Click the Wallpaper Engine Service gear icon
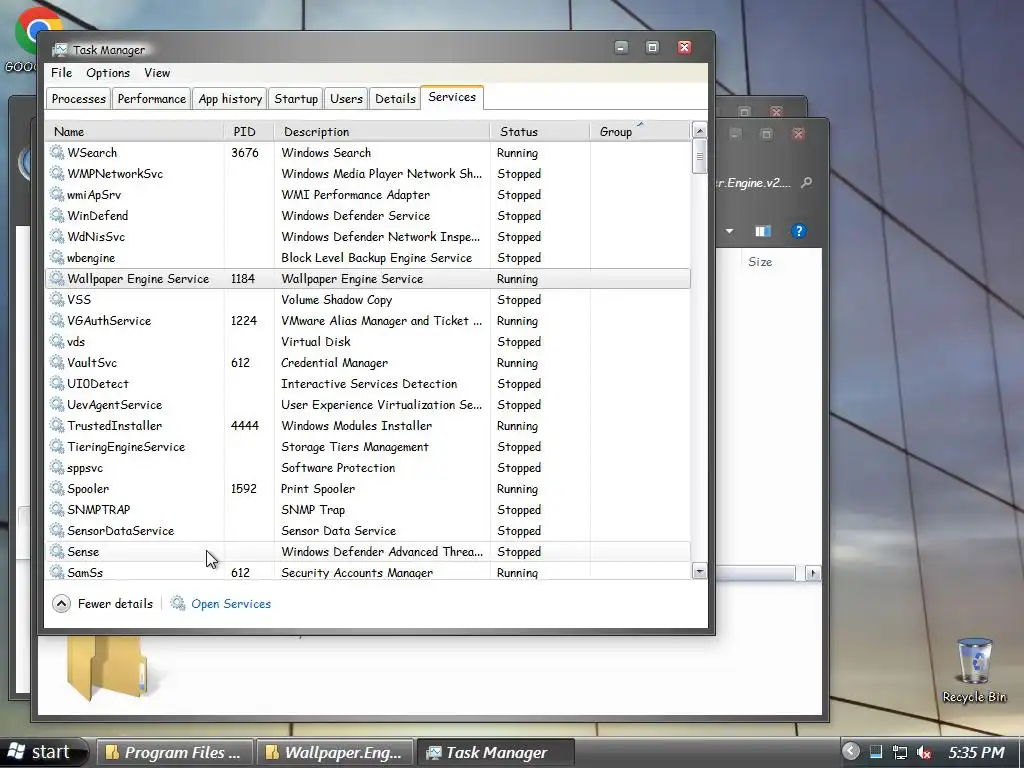Viewport: 1024px width, 768px height. pos(57,279)
